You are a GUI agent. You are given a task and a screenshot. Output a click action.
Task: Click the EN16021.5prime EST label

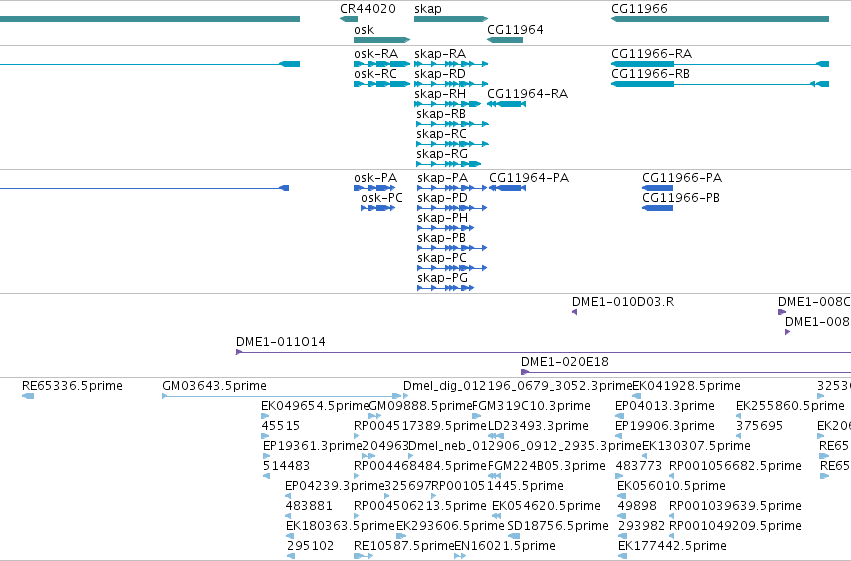tap(505, 547)
